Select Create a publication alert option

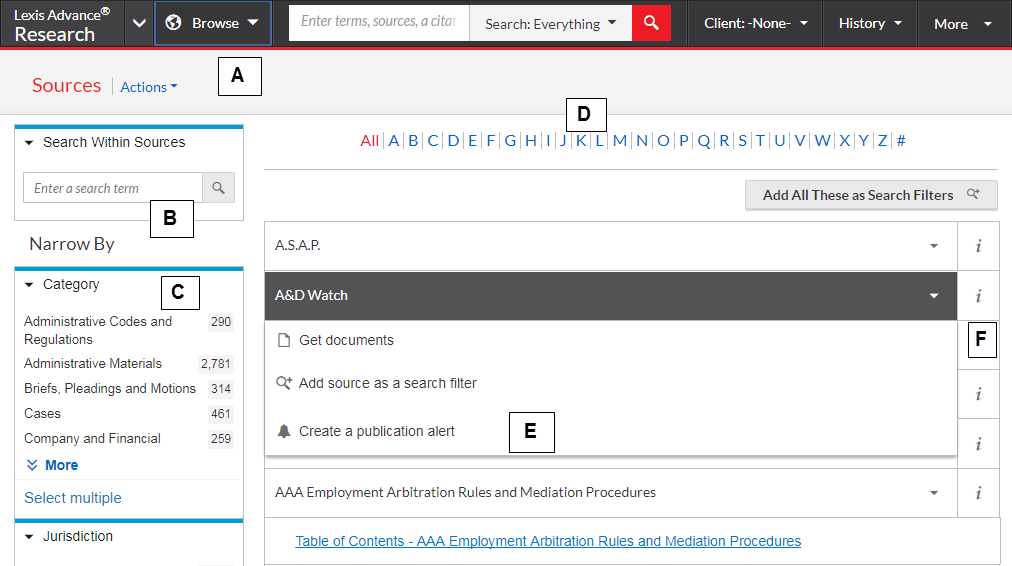click(x=376, y=431)
